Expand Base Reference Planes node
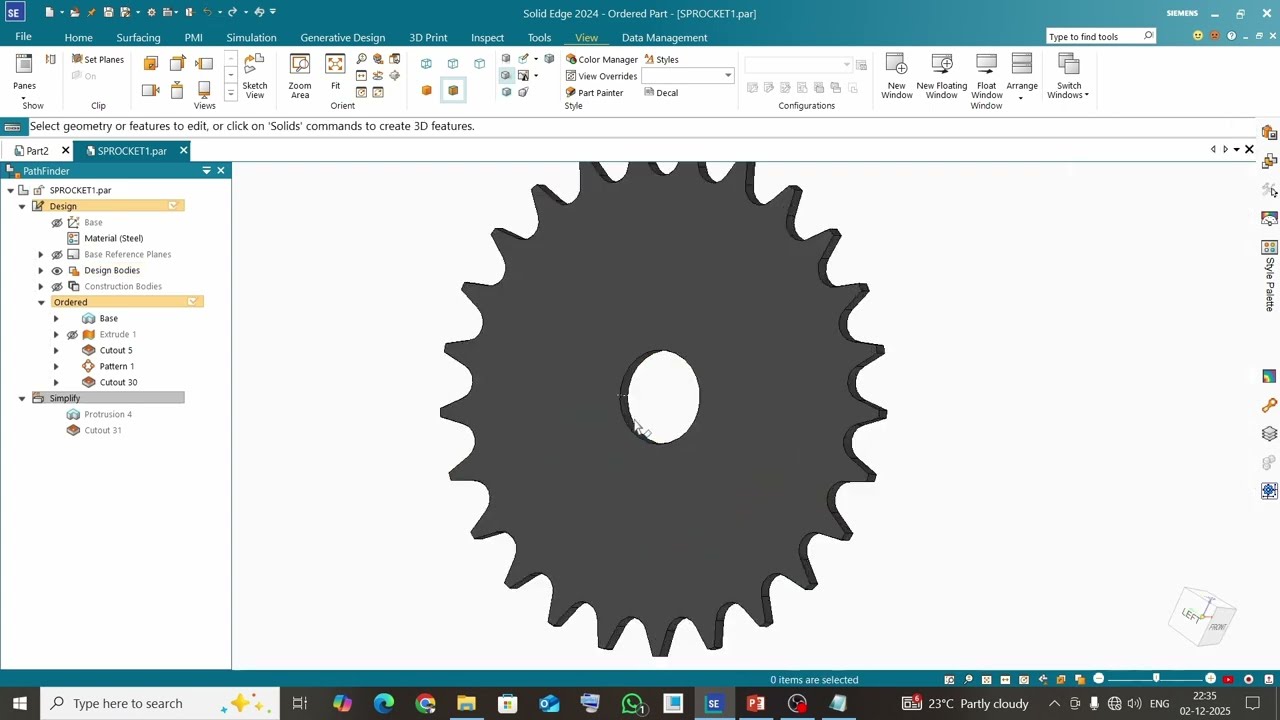Image resolution: width=1280 pixels, height=720 pixels. 41,254
